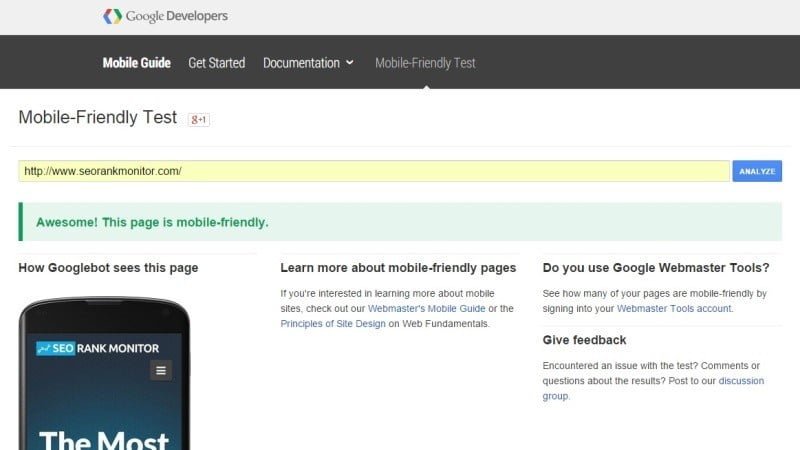Click the Analyze button
The width and height of the screenshot is (800, 450).
[x=757, y=171]
